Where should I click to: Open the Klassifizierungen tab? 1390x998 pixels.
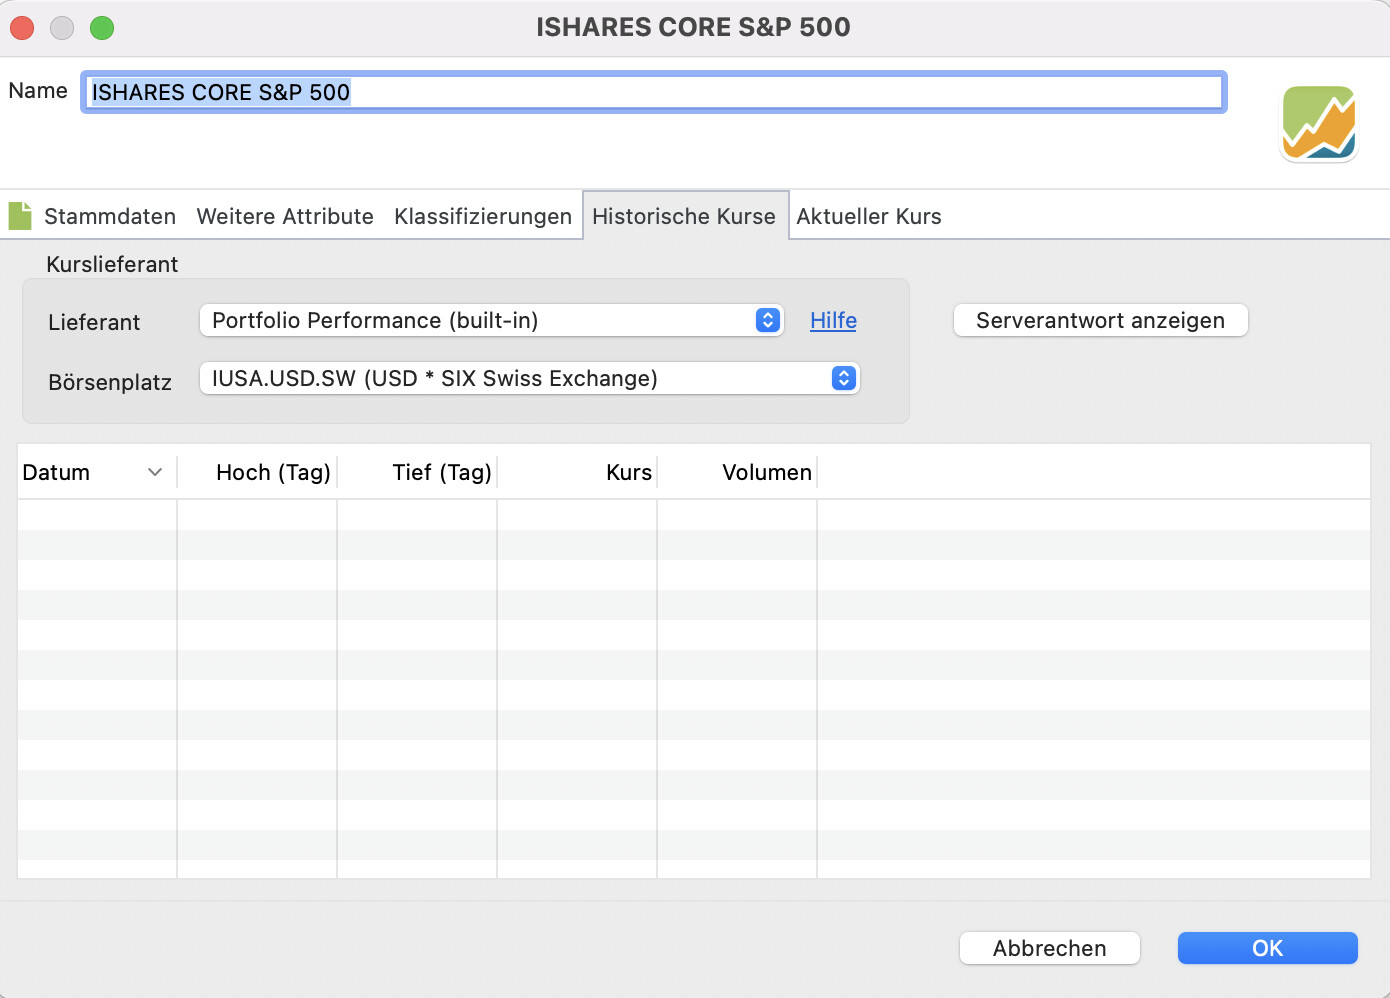tap(482, 216)
